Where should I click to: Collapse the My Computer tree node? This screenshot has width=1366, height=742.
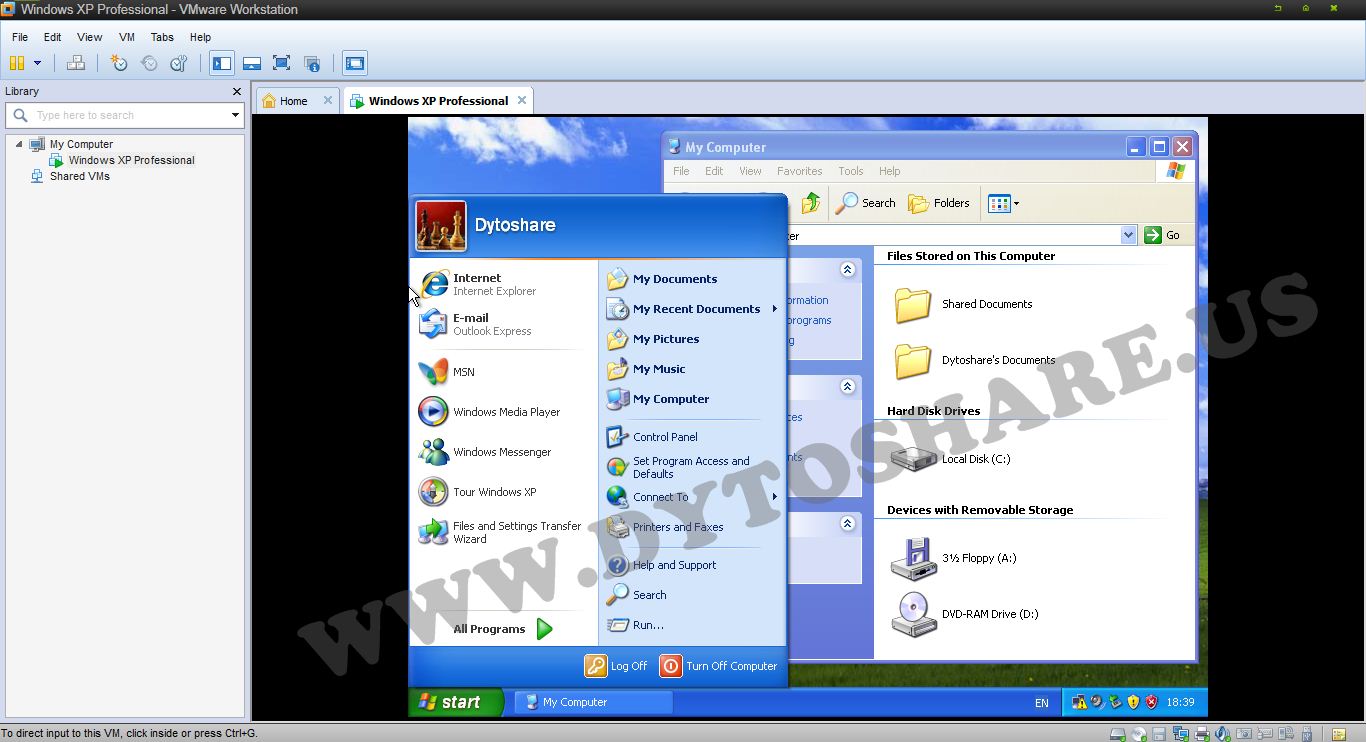18,144
